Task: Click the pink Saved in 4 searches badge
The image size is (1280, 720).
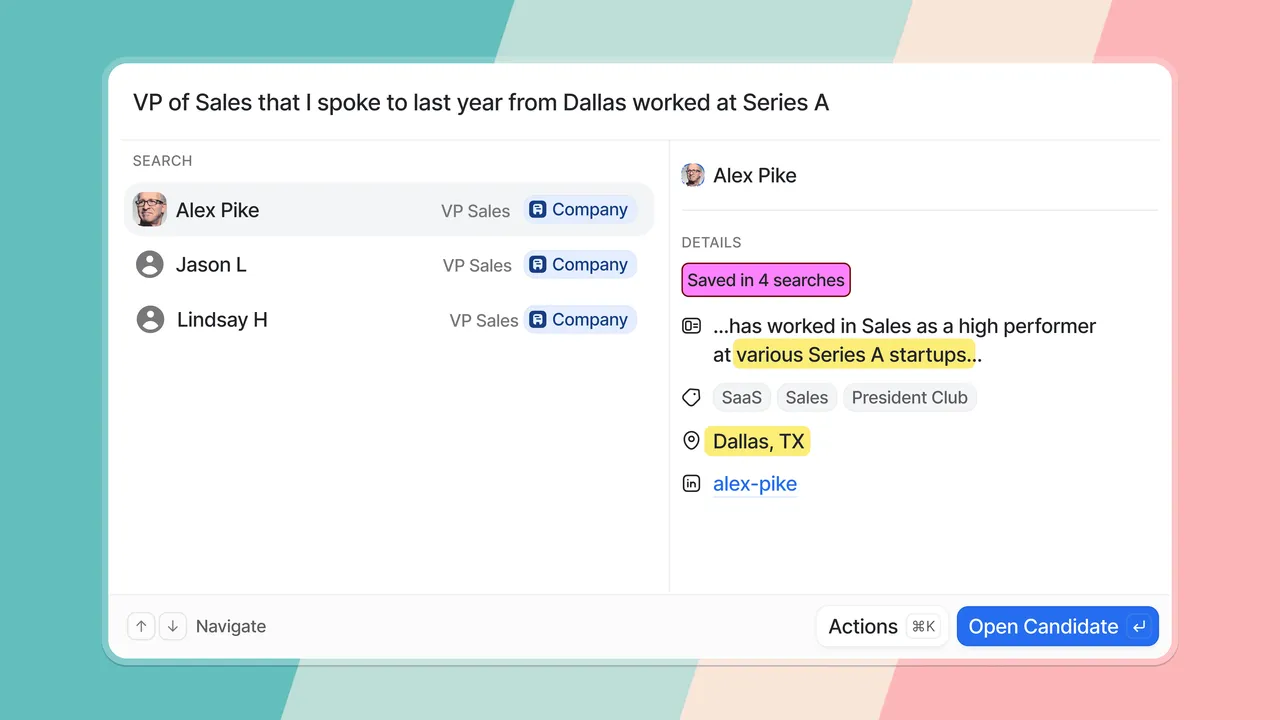Action: tap(766, 280)
